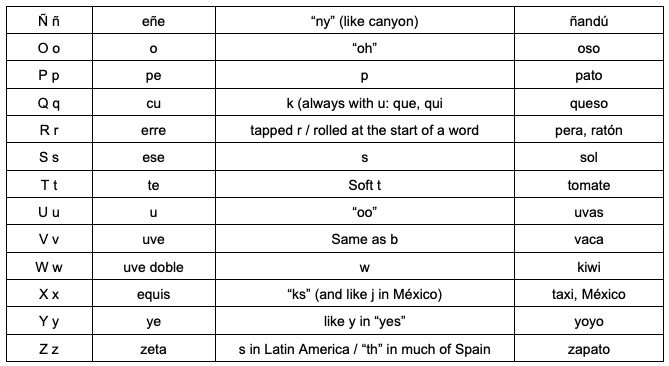Screen dimensions: 669x366
Task: Click 'k (always with u: que, qui' cell
Action: click(365, 102)
